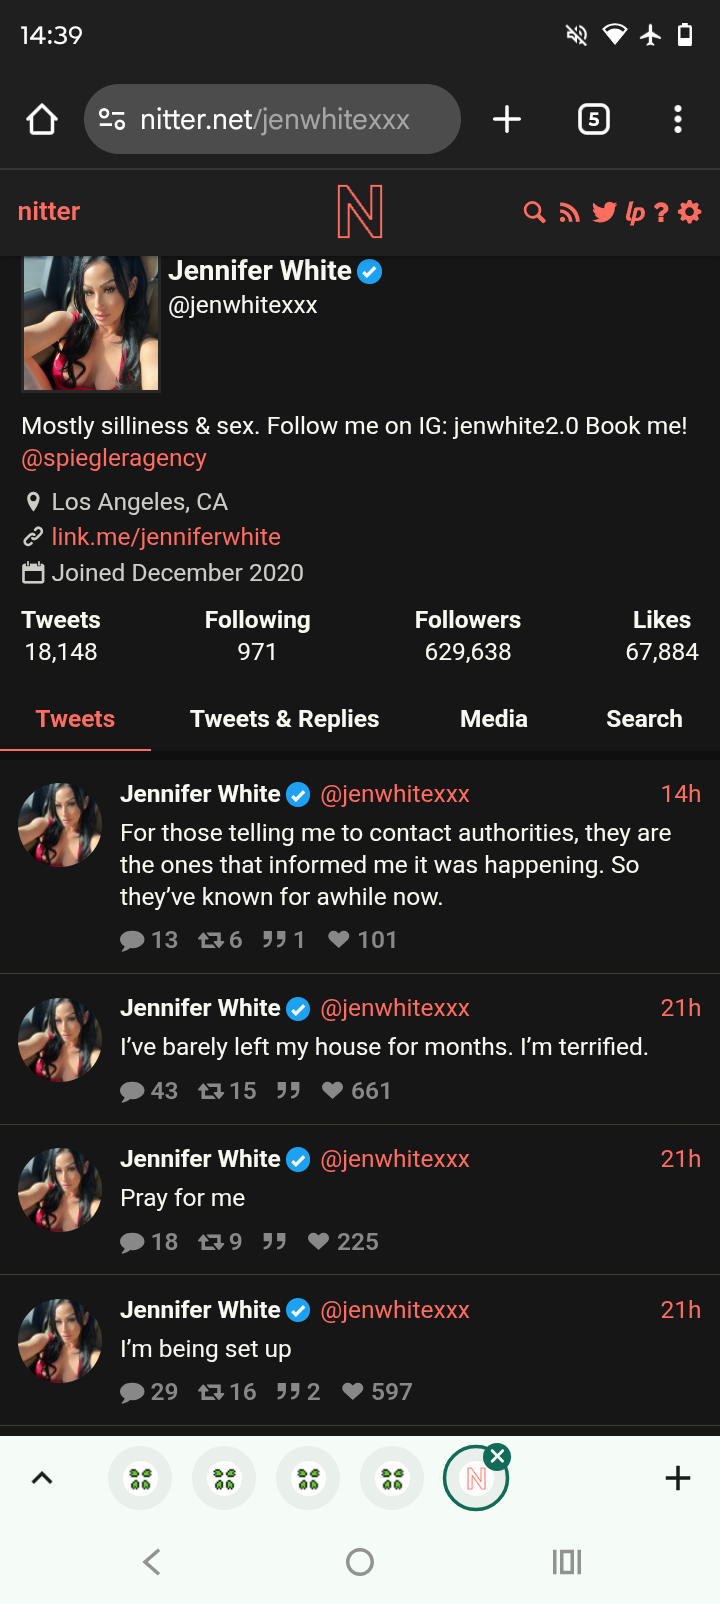Switch to Tweets & Replies tab
The width and height of the screenshot is (720, 1604).
click(x=285, y=719)
